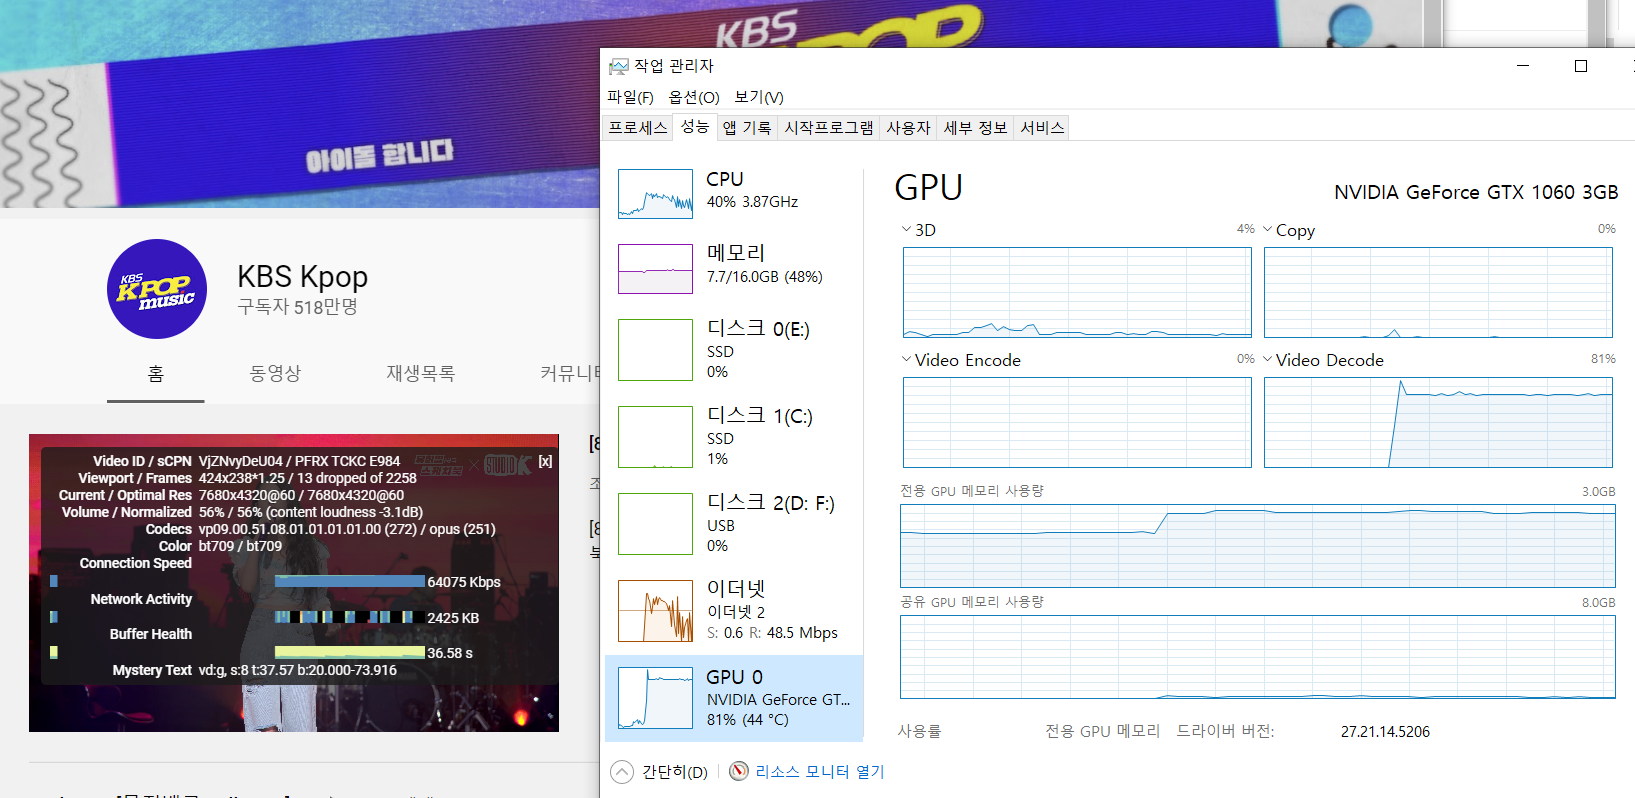Open the 보기(V) menu
This screenshot has height=798, width=1635.
[x=759, y=97]
